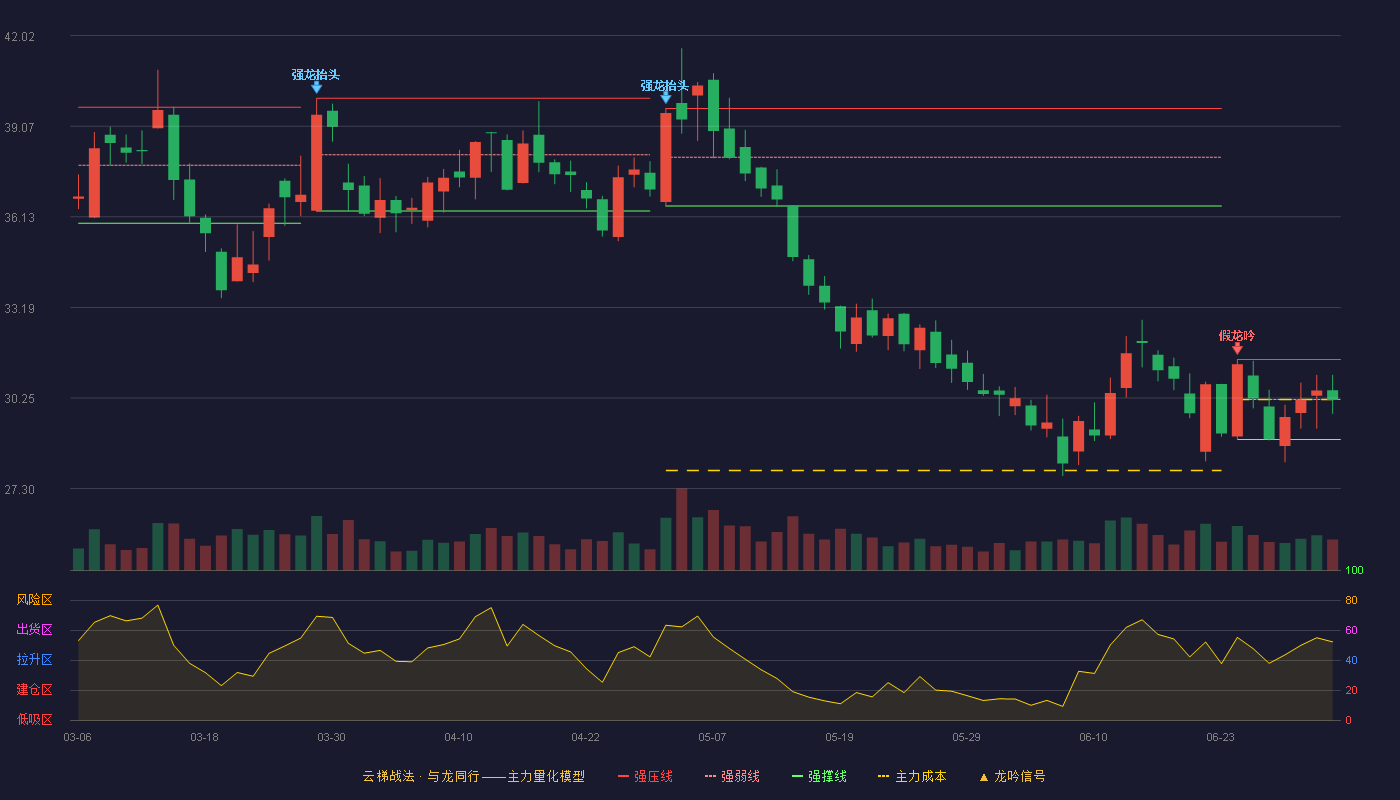
Task: Select the 拉升区 zone label
Action: pyautogui.click(x=34, y=660)
